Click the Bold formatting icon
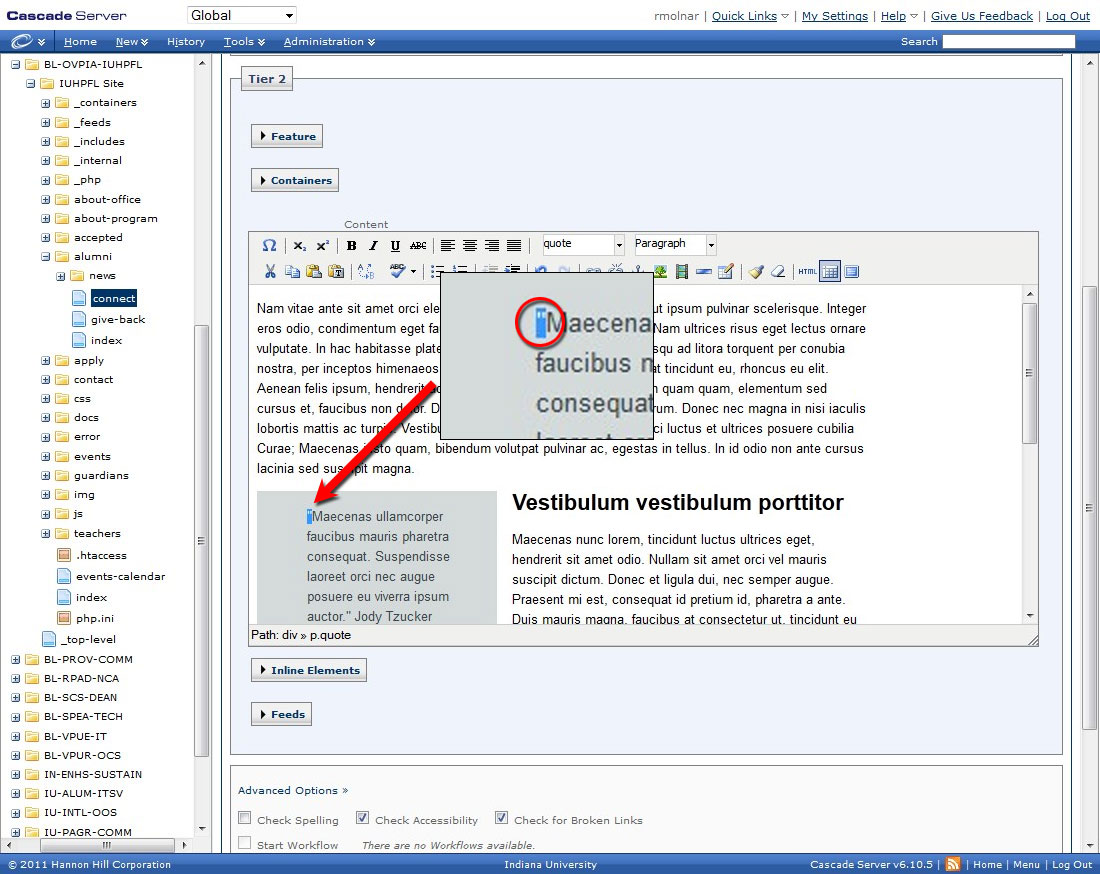1100x874 pixels. (x=351, y=246)
